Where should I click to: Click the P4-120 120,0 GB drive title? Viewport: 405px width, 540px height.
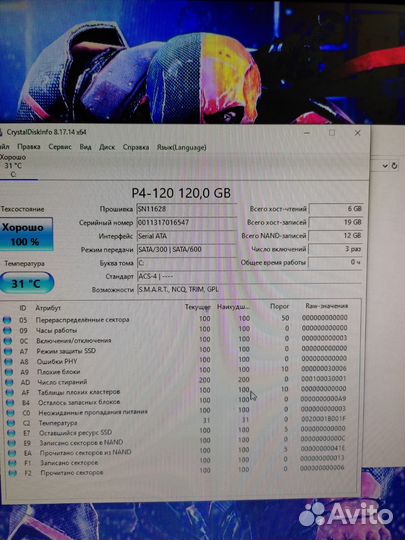point(181,193)
